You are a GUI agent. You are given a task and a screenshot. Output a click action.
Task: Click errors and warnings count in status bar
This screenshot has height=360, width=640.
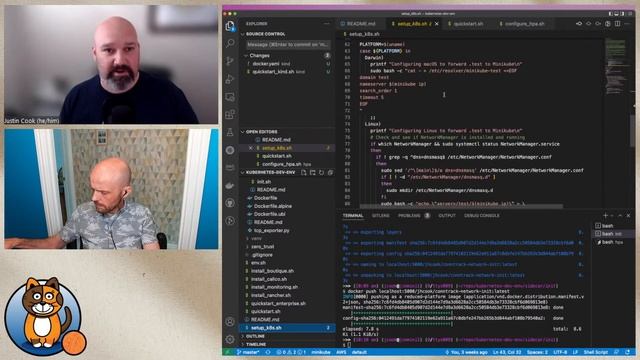click(291, 352)
